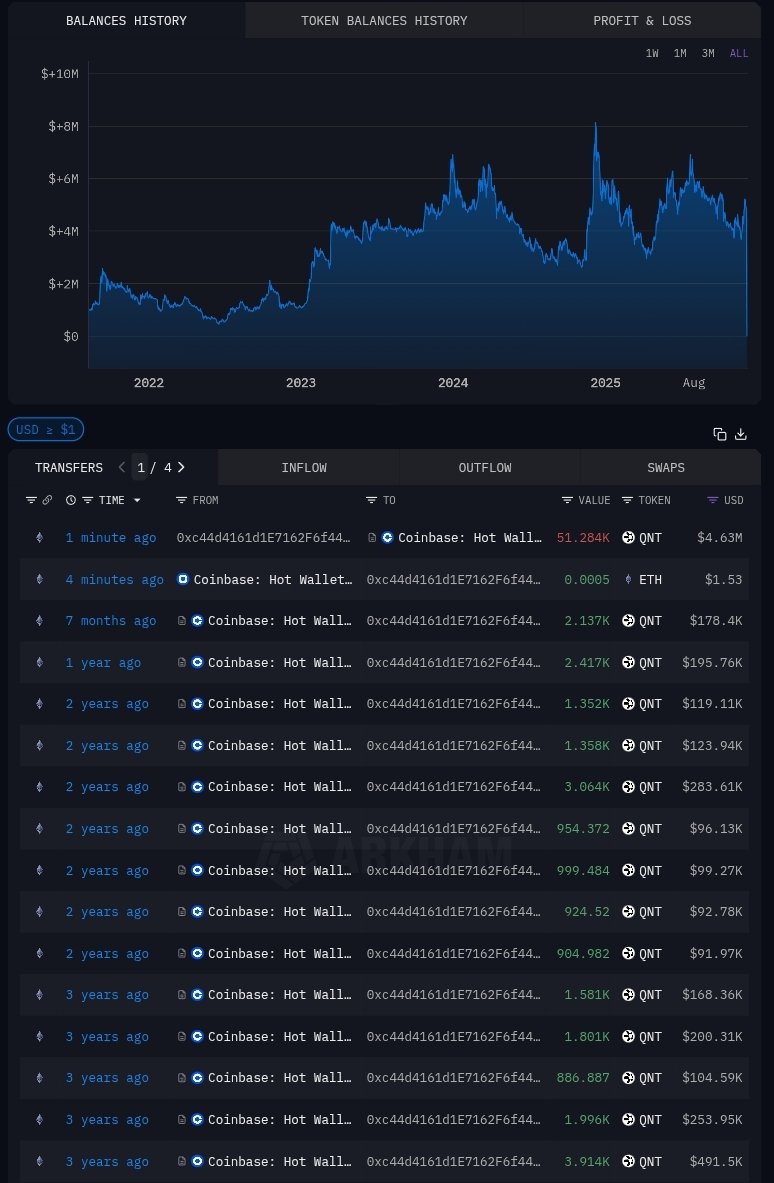Toggle the TIME column sort arrow
774x1183 pixels.
pyautogui.click(x=137, y=500)
